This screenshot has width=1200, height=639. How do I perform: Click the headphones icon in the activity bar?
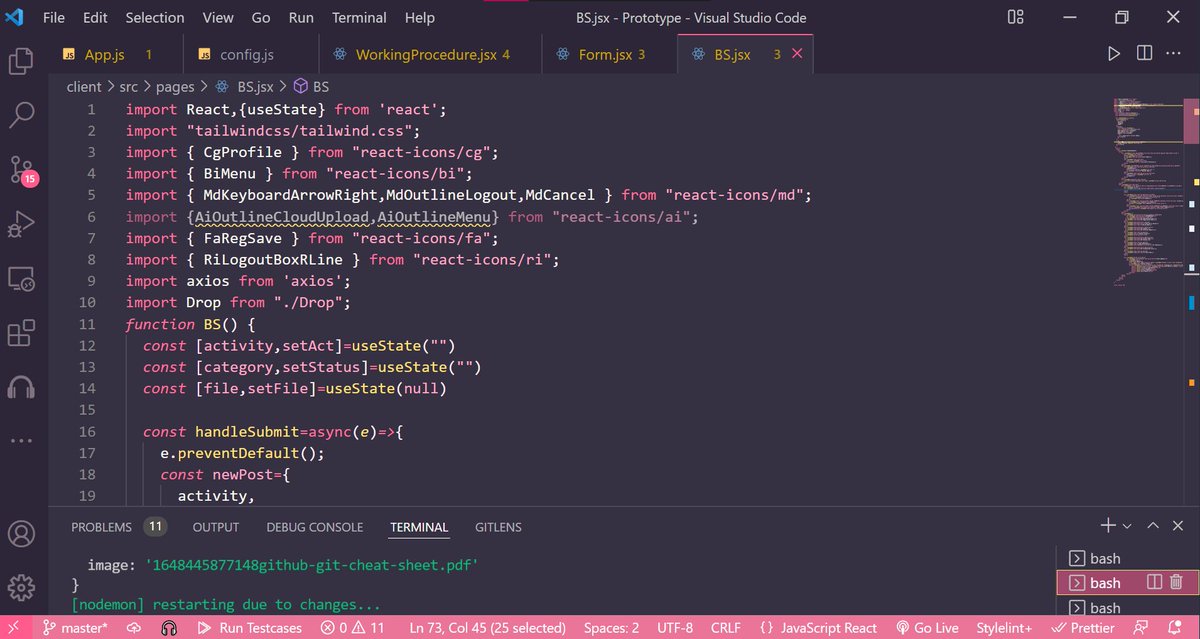22,386
